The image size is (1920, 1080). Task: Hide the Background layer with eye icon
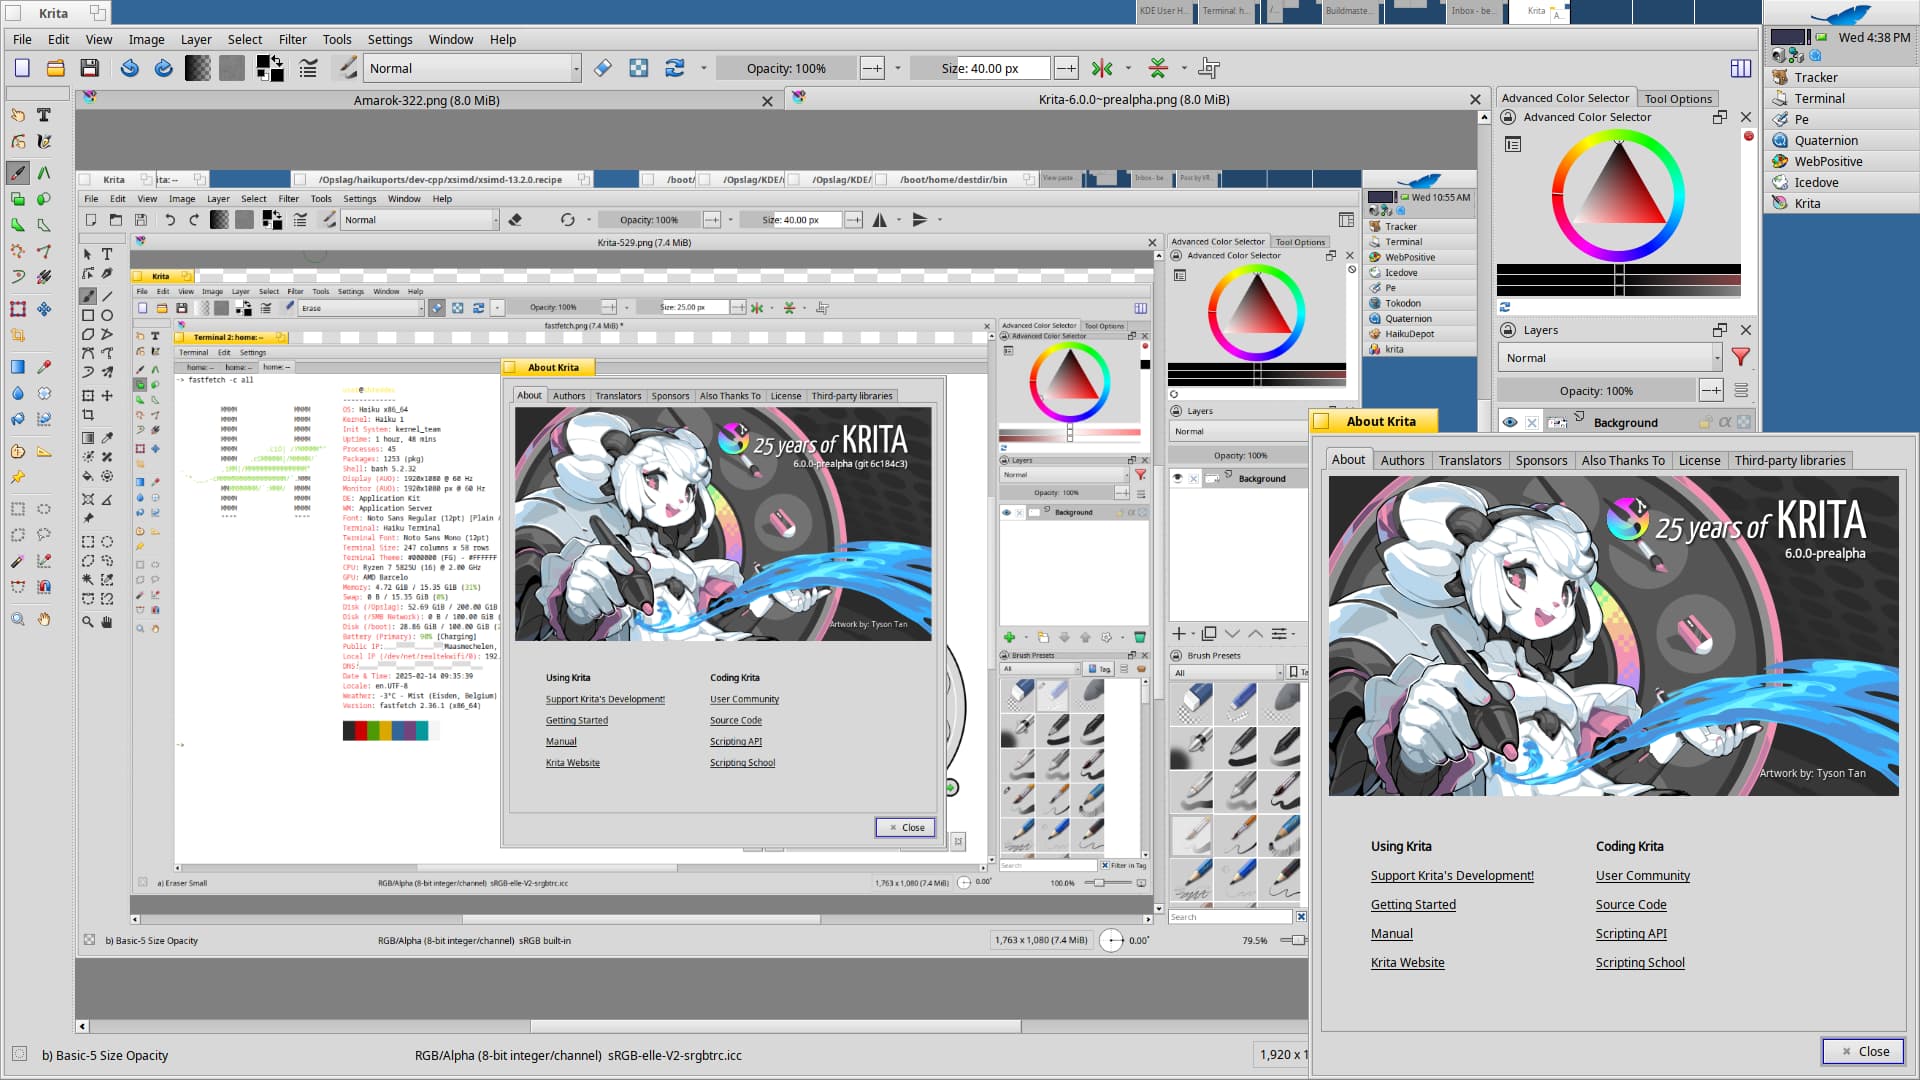[1510, 422]
